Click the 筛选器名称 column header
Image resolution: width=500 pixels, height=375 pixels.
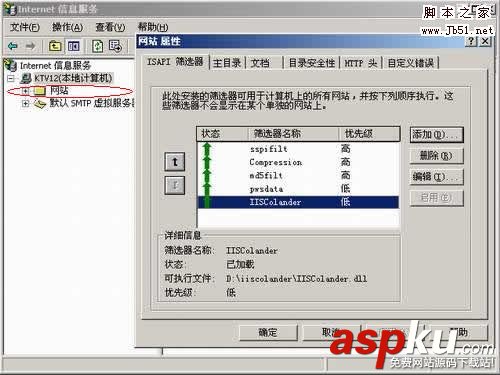coord(294,134)
